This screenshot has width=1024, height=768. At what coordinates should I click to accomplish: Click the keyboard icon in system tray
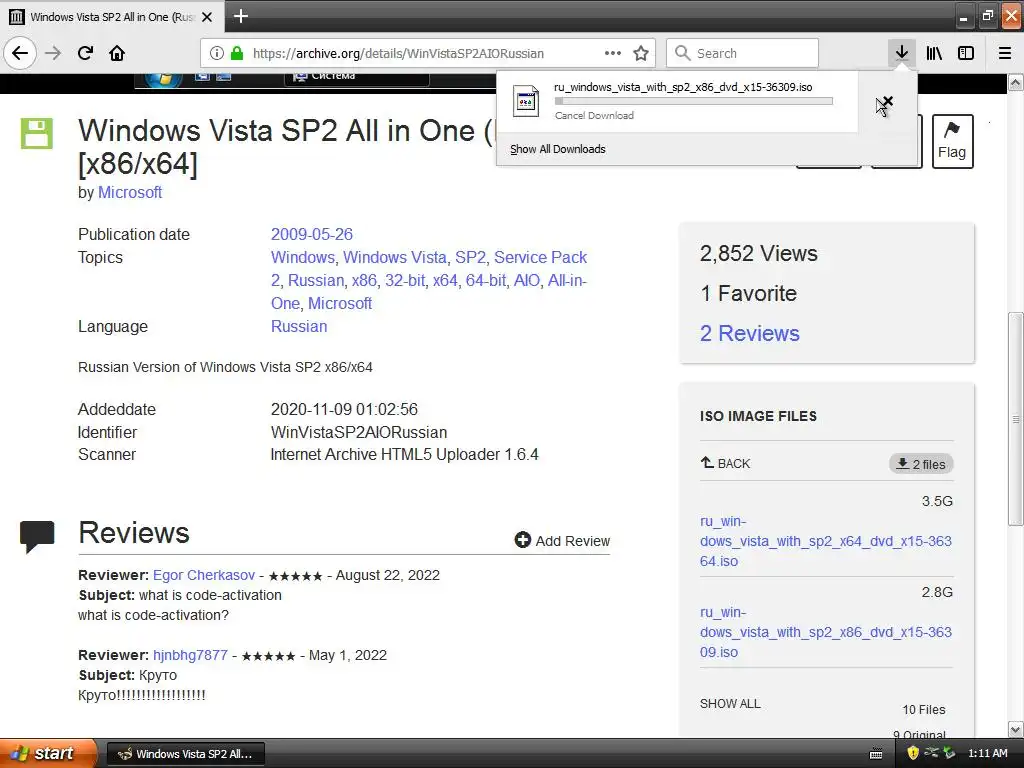click(x=876, y=754)
